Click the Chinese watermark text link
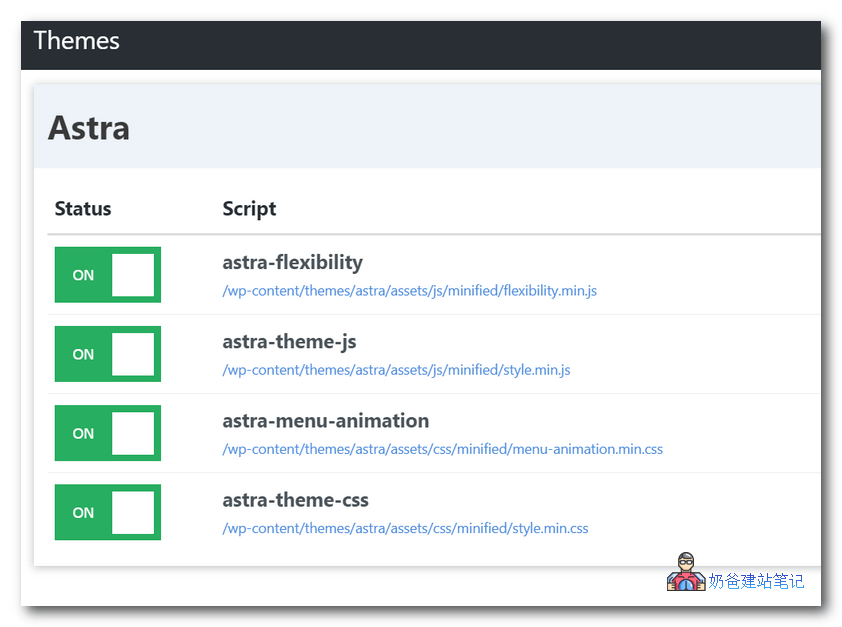Image resolution: width=842 pixels, height=627 pixels. point(756,581)
